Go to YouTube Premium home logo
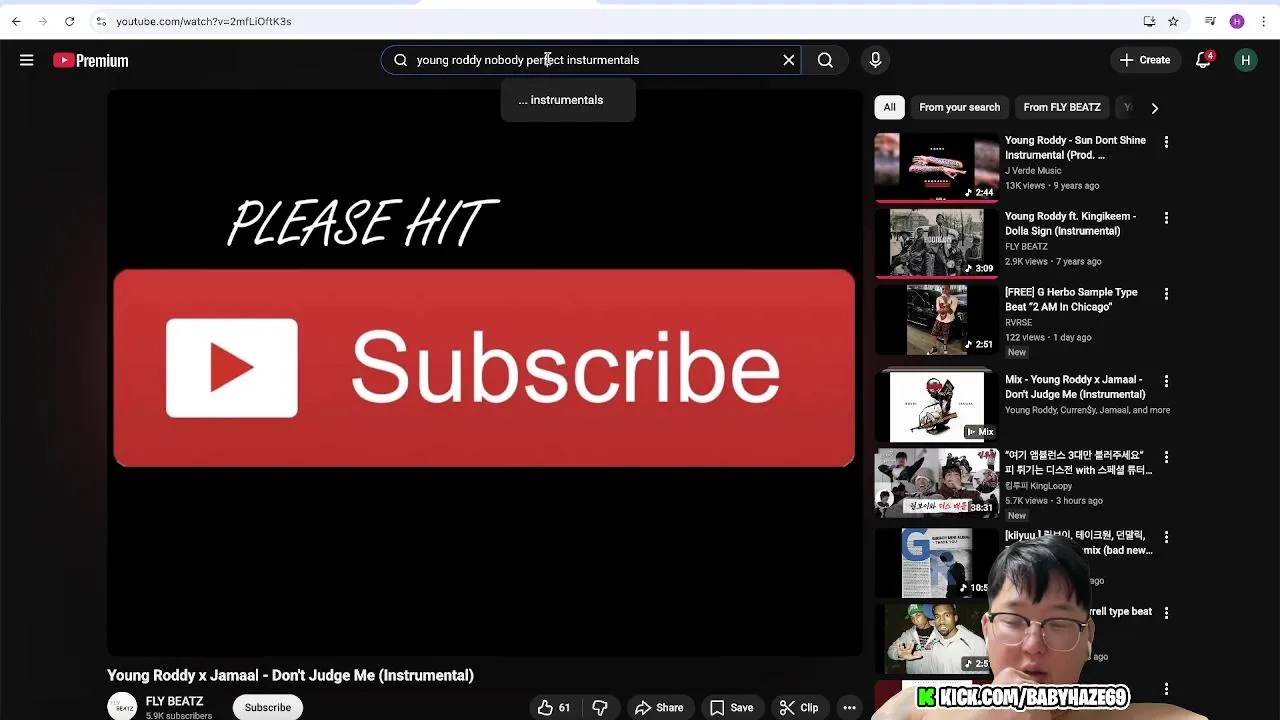This screenshot has height=720, width=1280. 91,61
